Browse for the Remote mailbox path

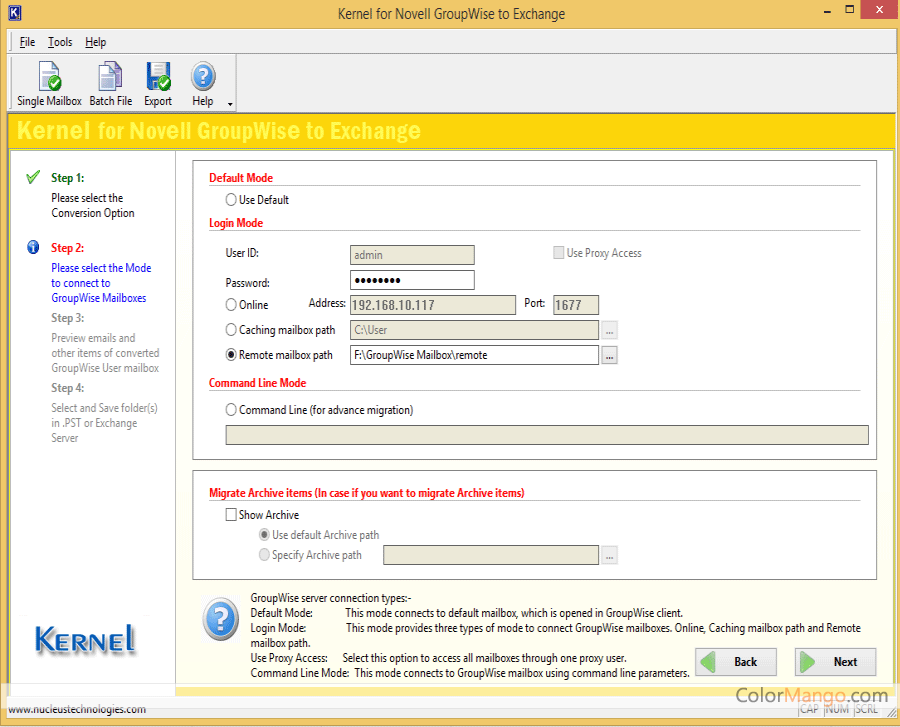pos(610,355)
